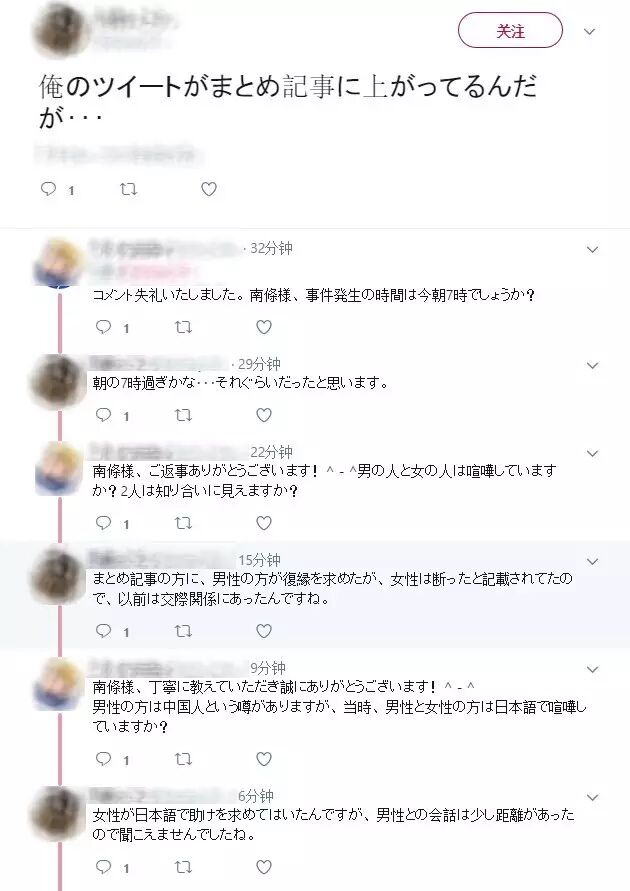Like the 32分钟 reply

(264, 327)
